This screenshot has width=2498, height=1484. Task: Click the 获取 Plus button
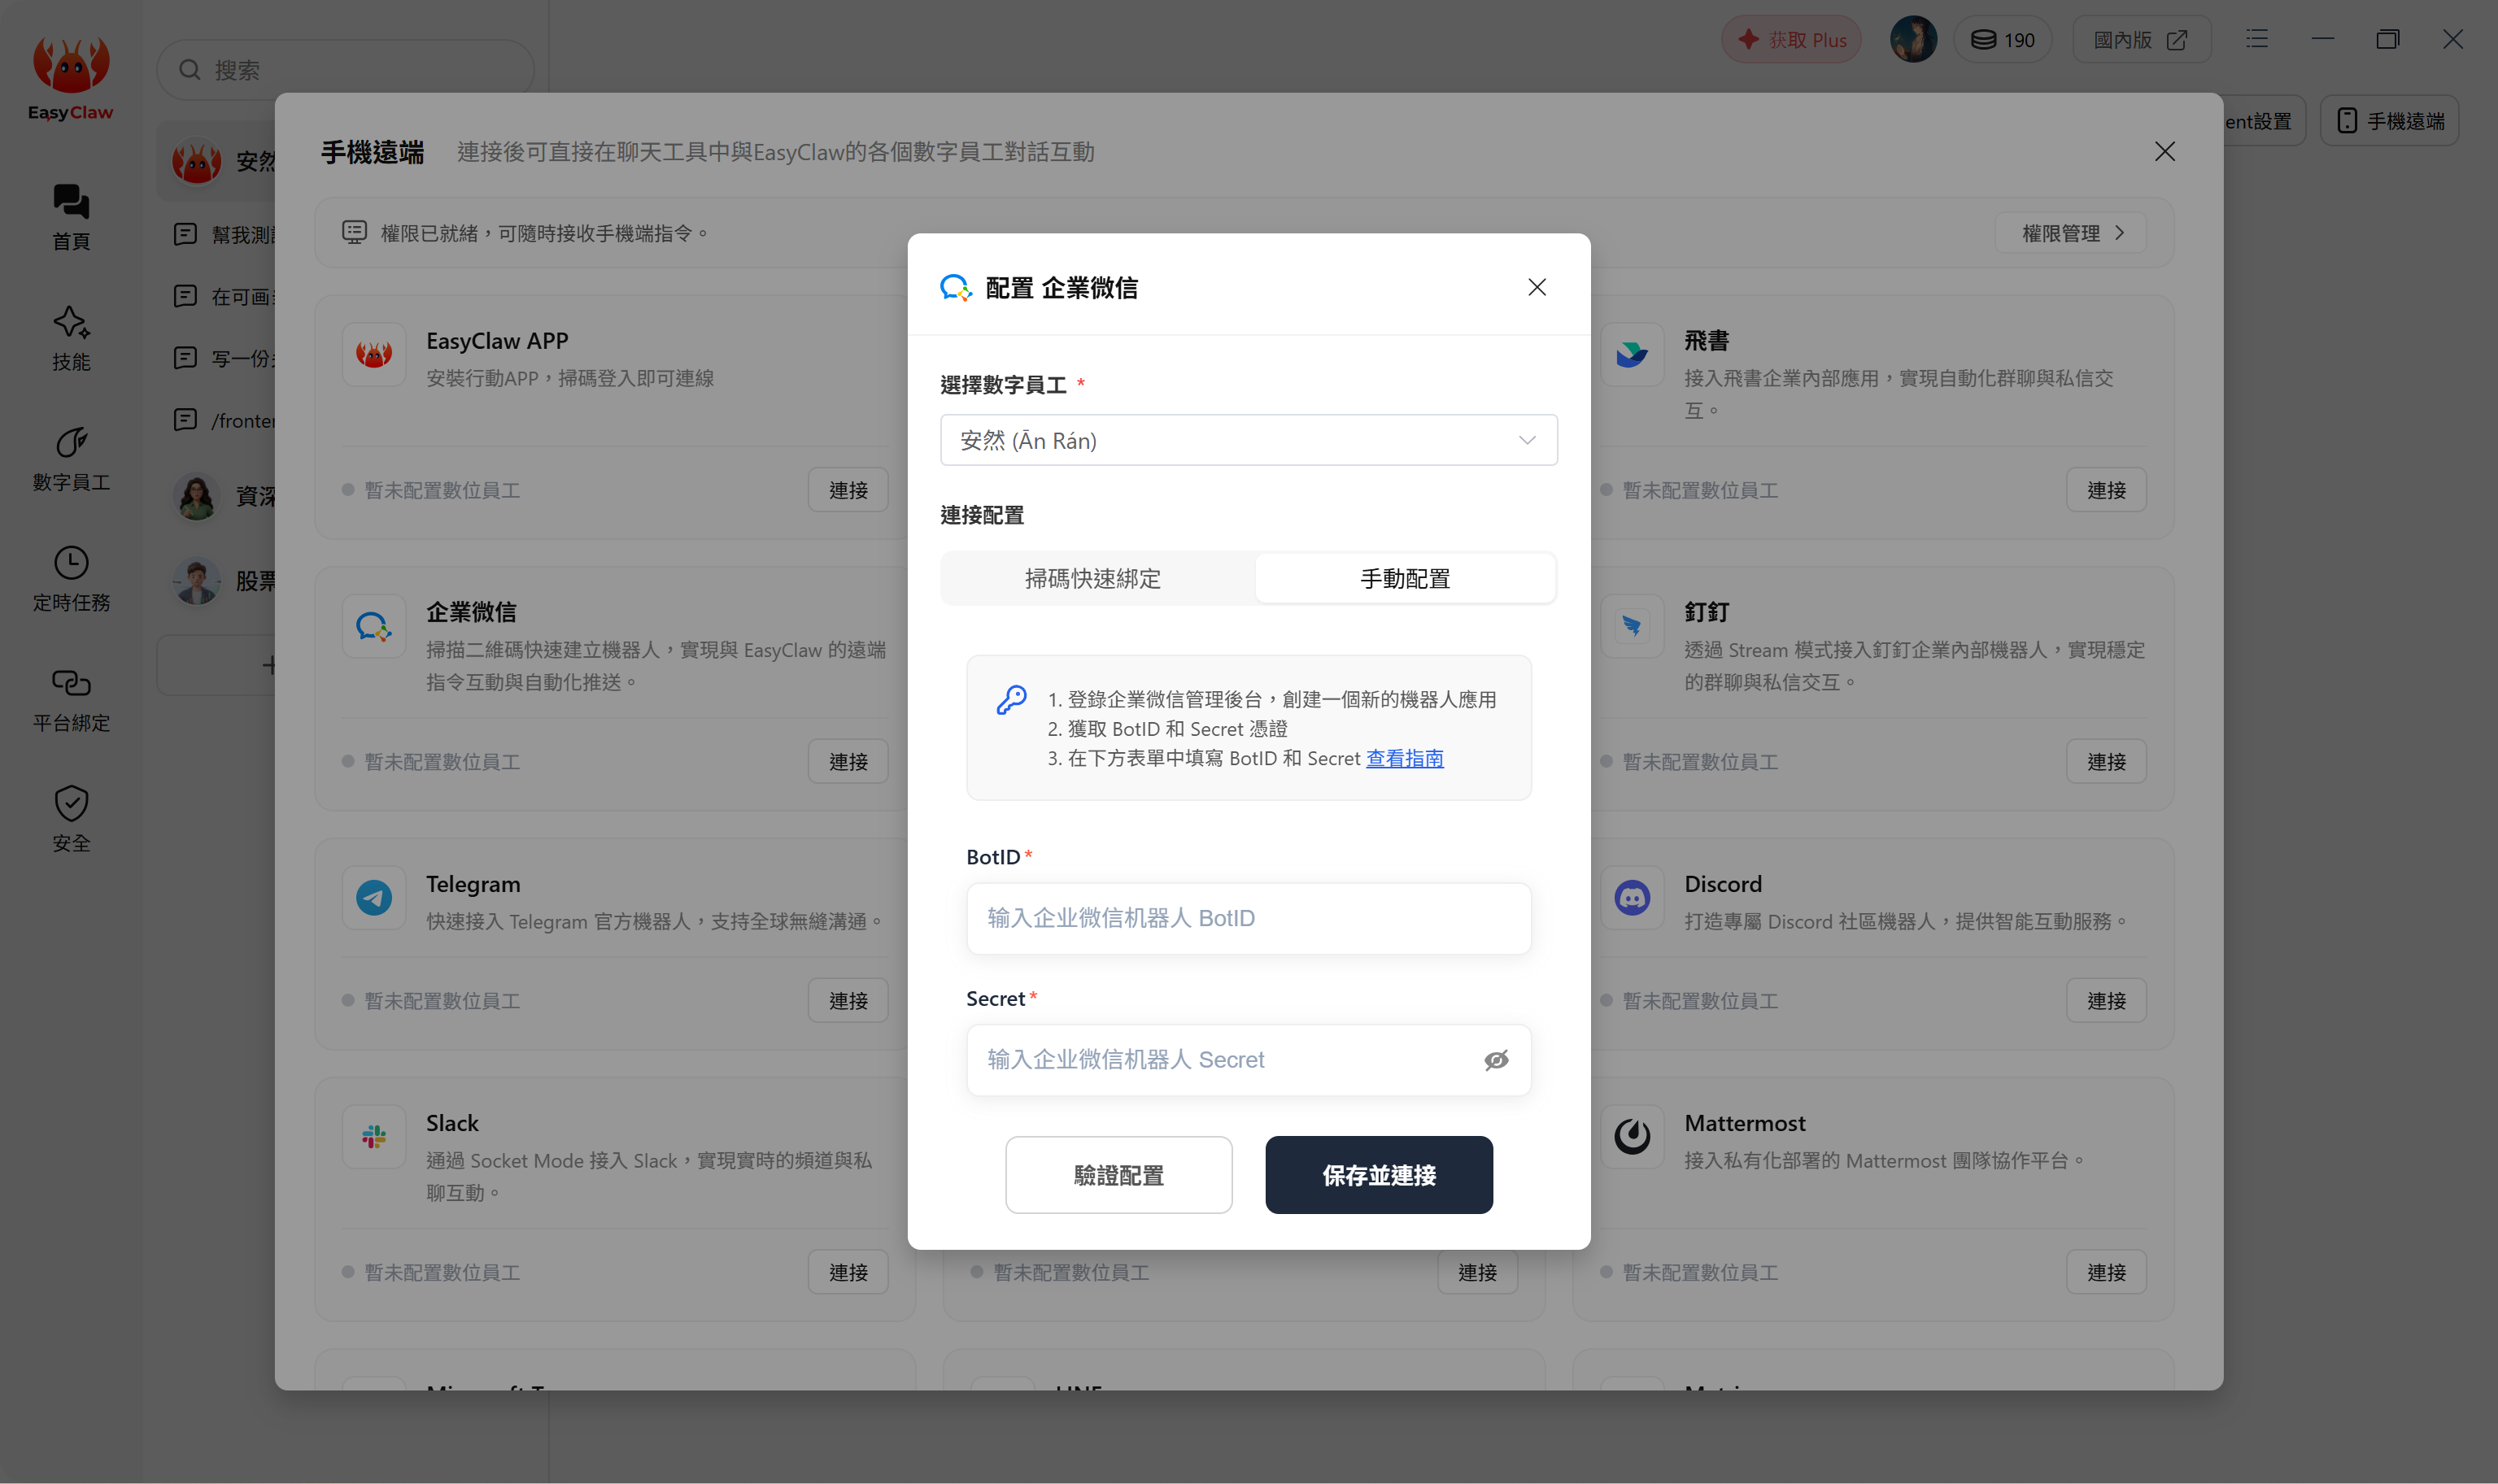coord(1790,39)
